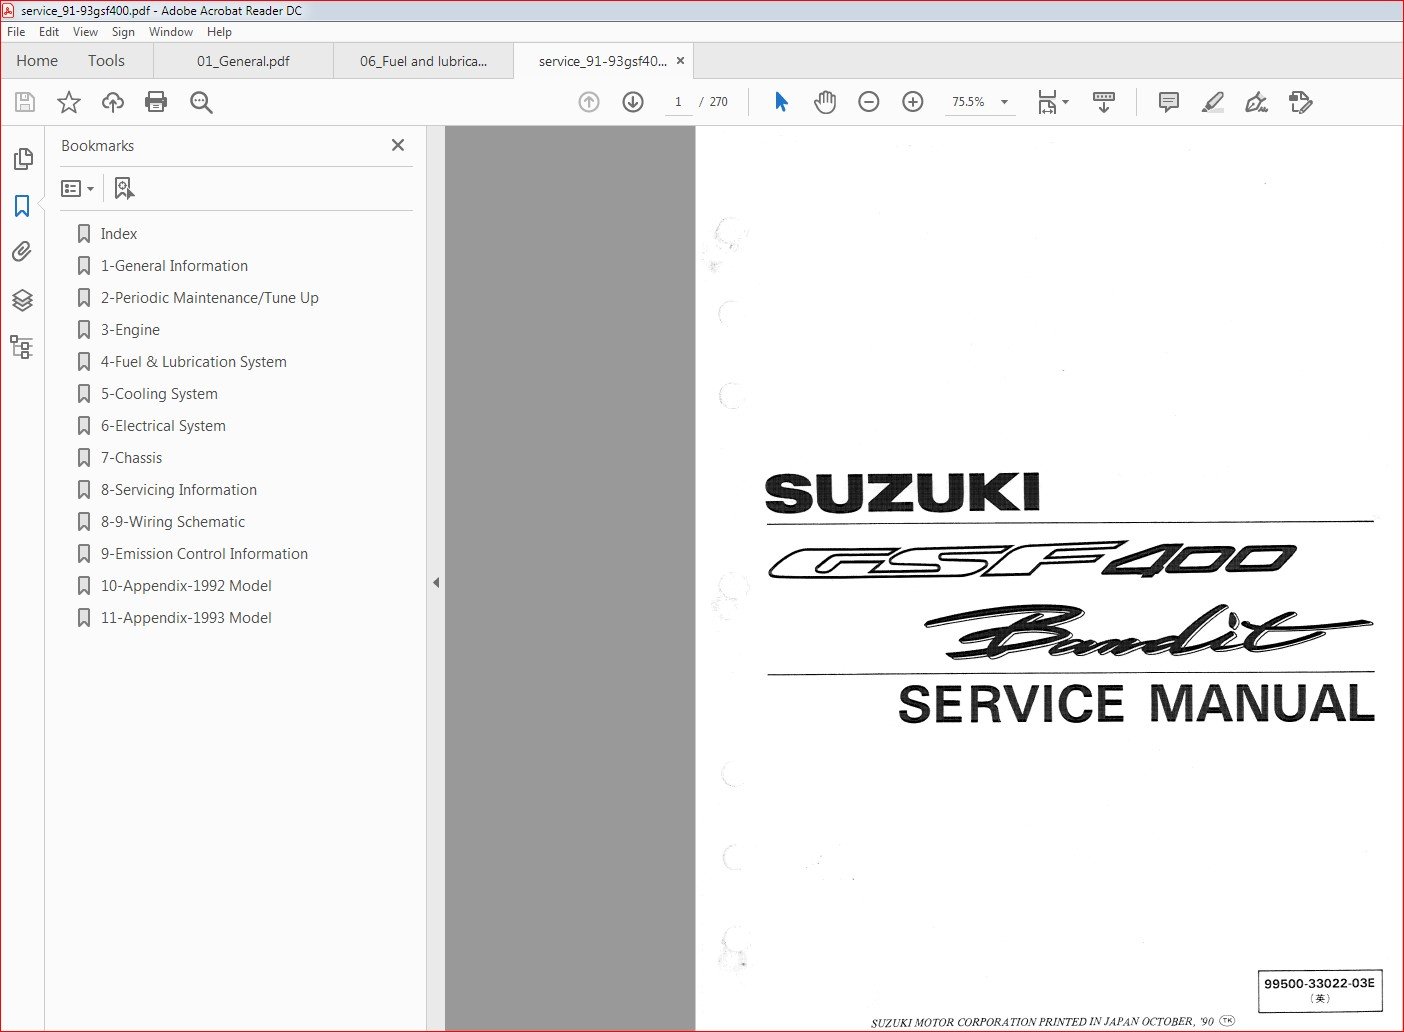Click the page number field
The width and height of the screenshot is (1404, 1032).
click(x=679, y=102)
